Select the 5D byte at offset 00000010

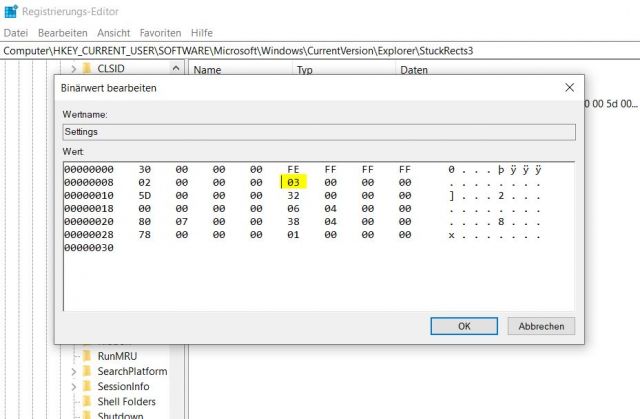(144, 195)
